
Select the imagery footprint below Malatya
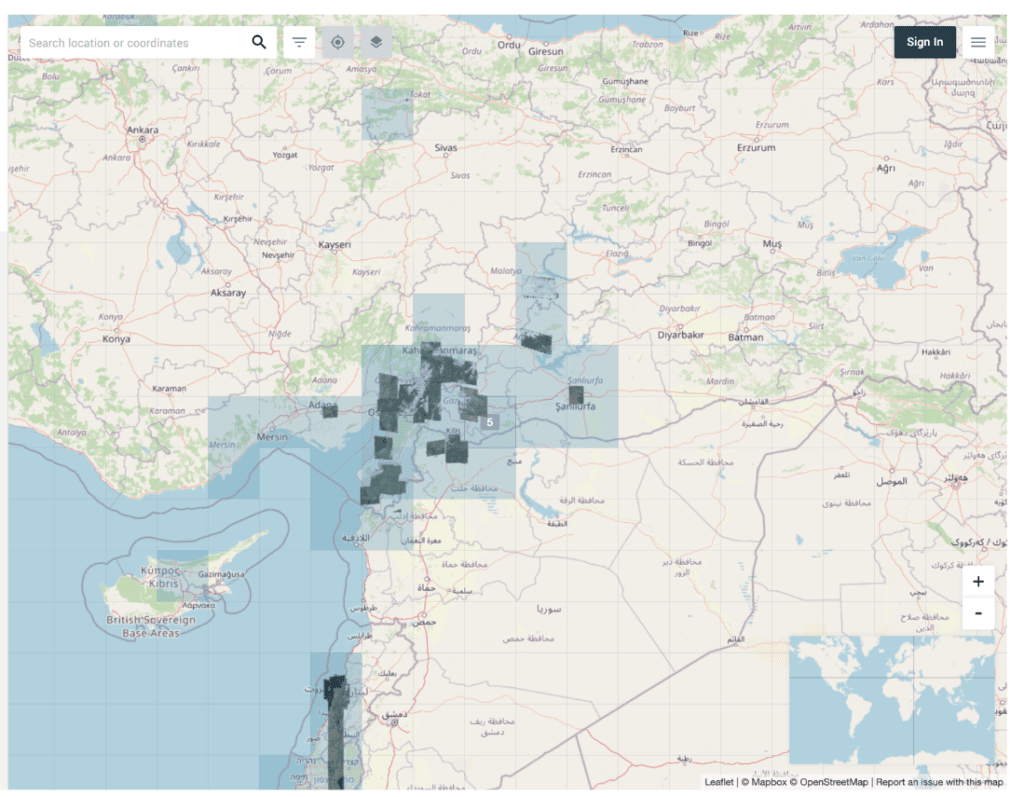[537, 343]
